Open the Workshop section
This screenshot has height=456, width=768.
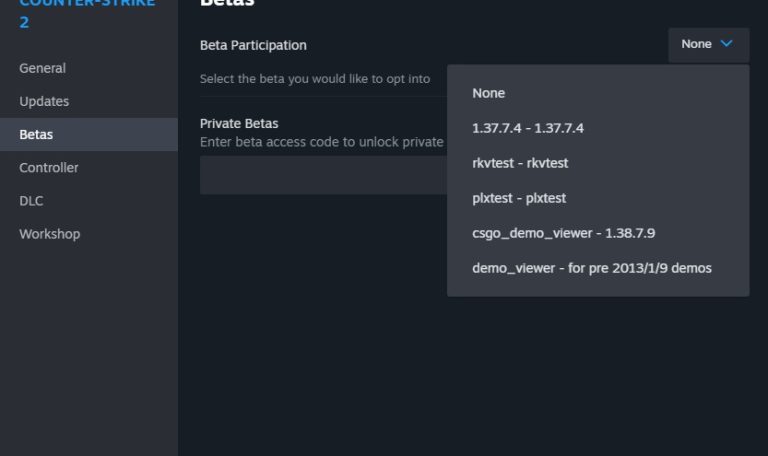click(50, 233)
